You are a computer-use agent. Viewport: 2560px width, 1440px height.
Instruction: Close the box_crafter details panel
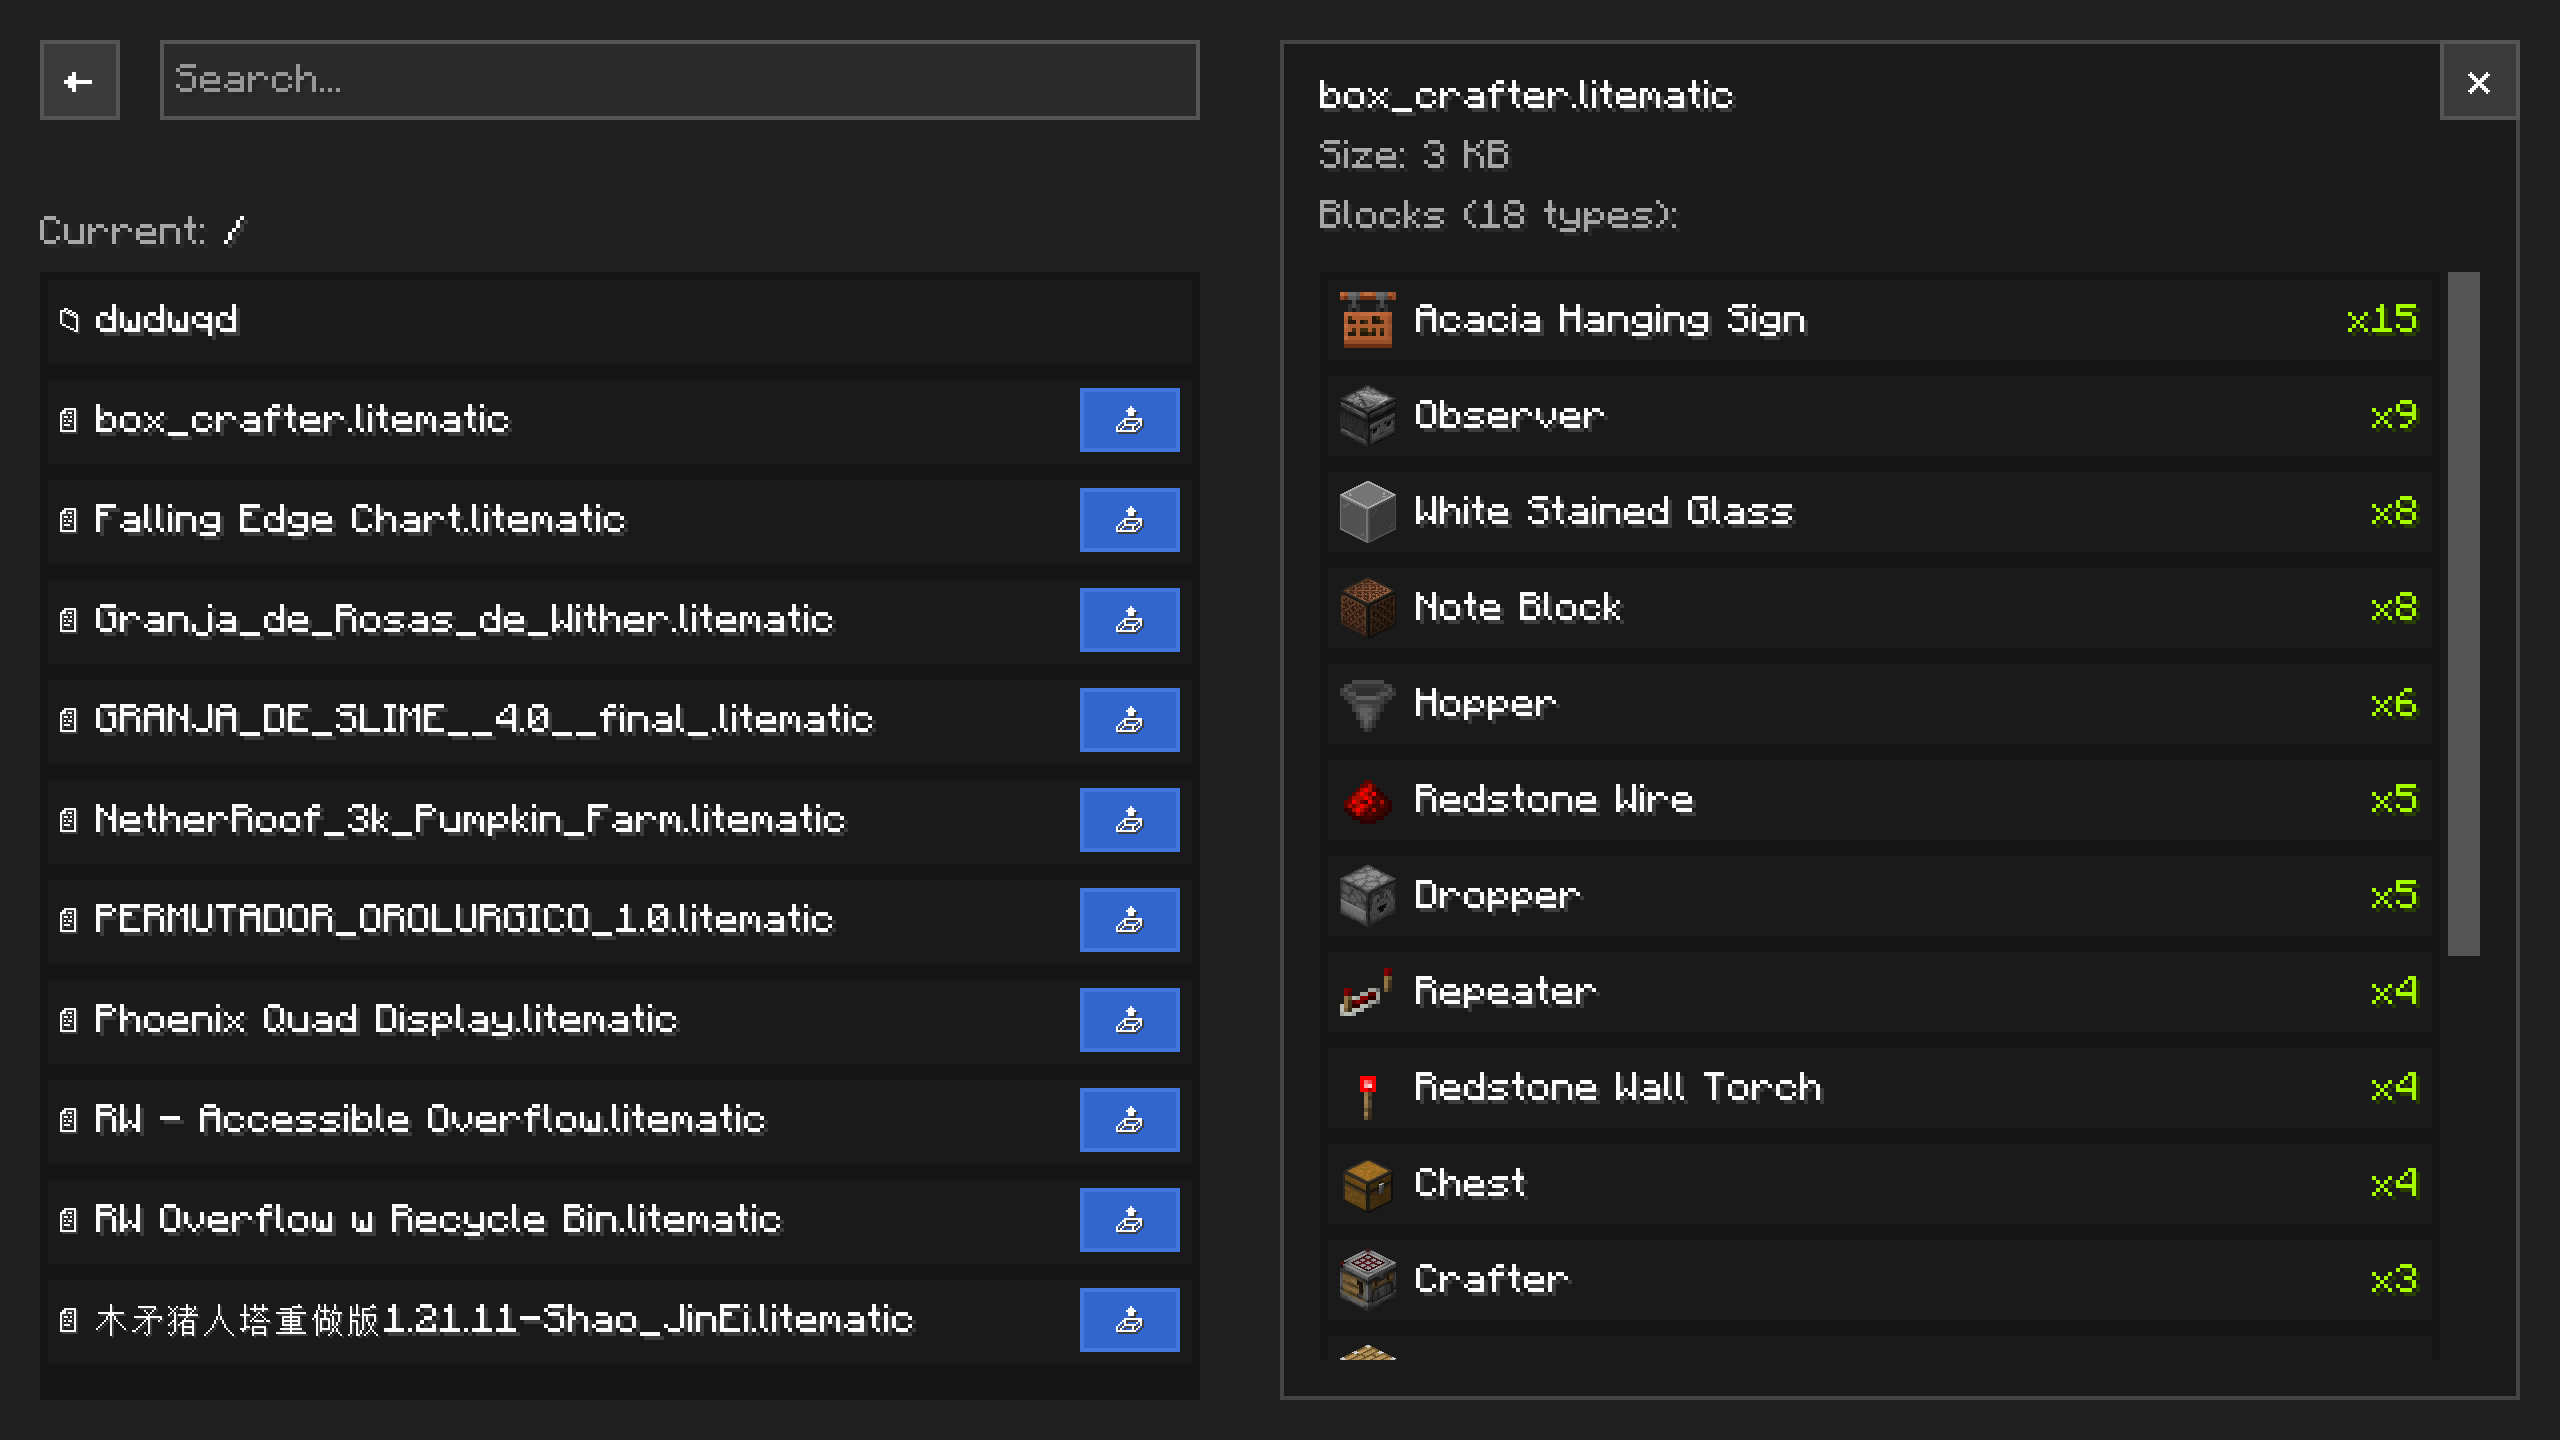[x=2478, y=82]
